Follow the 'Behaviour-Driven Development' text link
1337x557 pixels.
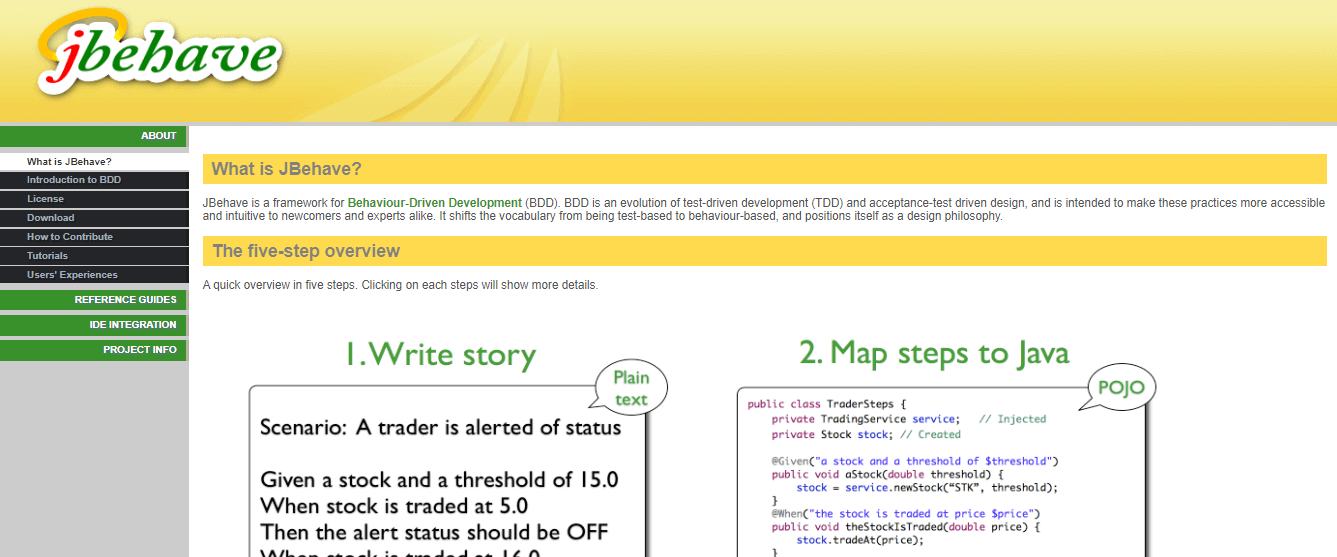(434, 203)
